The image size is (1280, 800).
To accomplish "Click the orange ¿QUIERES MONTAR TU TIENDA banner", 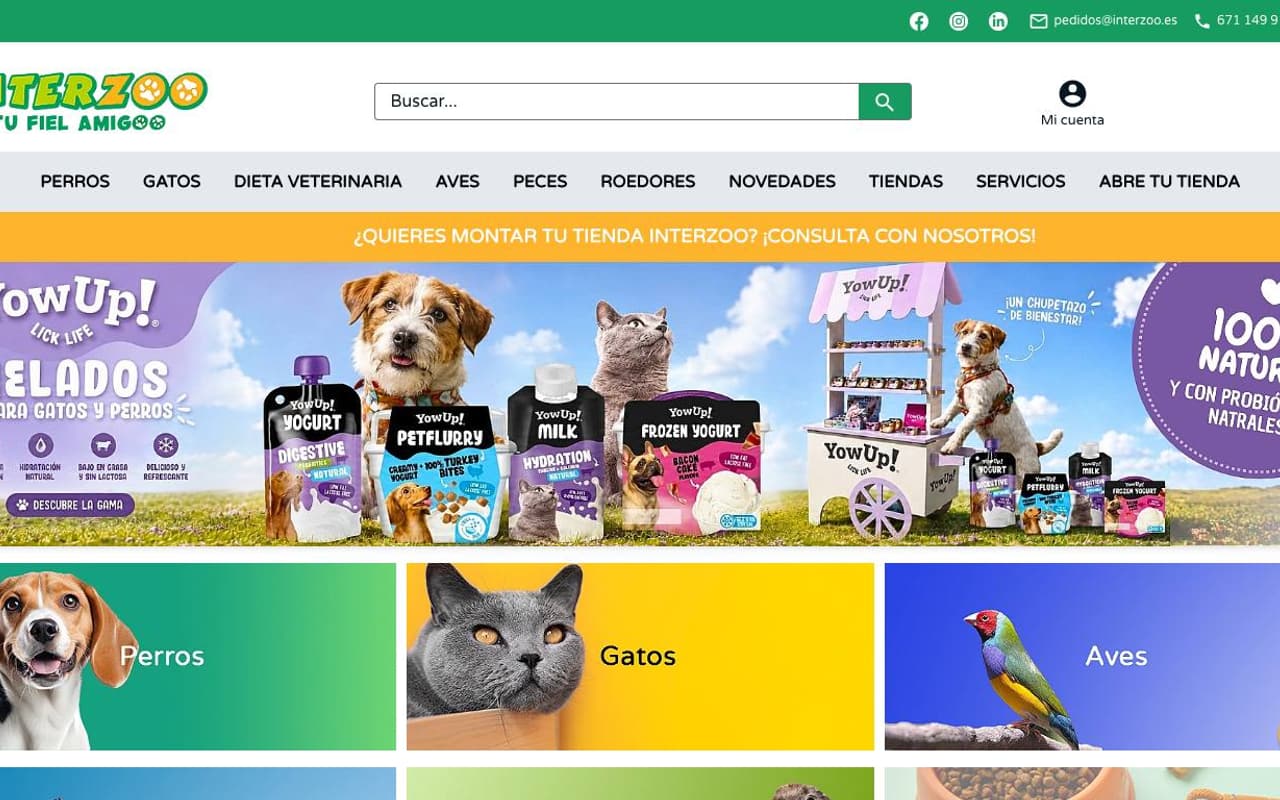I will [640, 237].
